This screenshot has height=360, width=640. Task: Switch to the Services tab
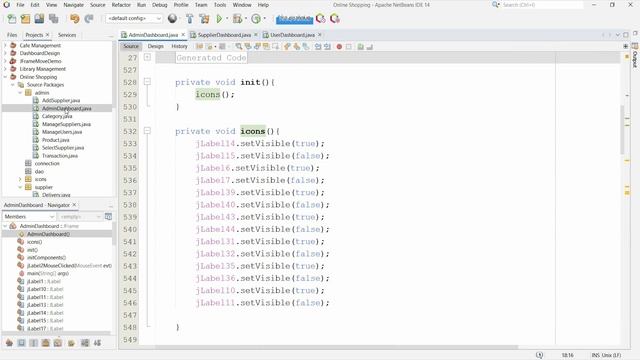67,35
